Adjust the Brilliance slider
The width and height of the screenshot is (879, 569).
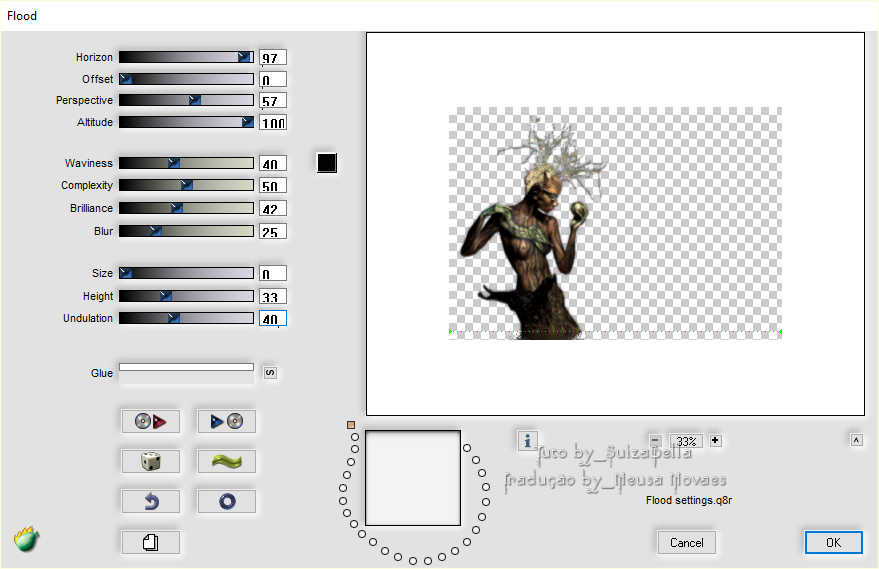[186, 208]
